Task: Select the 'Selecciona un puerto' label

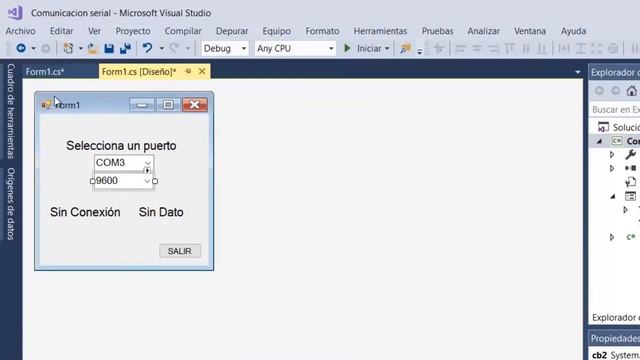Action: (x=121, y=146)
